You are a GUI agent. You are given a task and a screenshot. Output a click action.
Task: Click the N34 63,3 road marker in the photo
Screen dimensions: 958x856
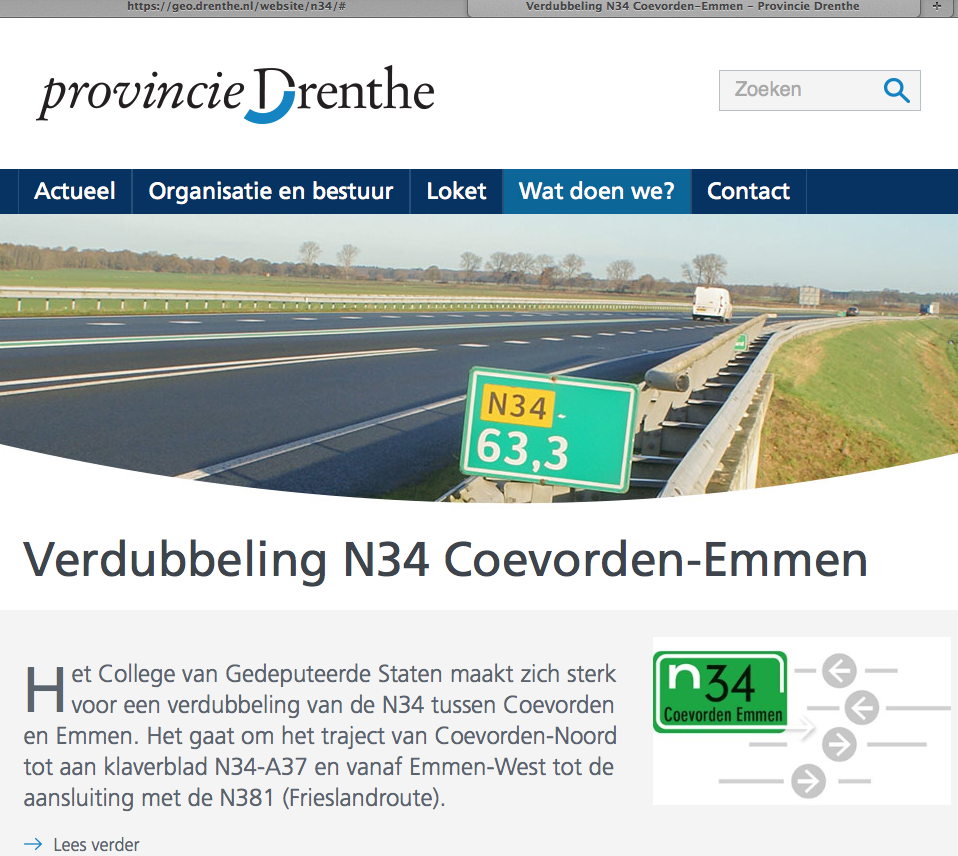[x=548, y=430]
